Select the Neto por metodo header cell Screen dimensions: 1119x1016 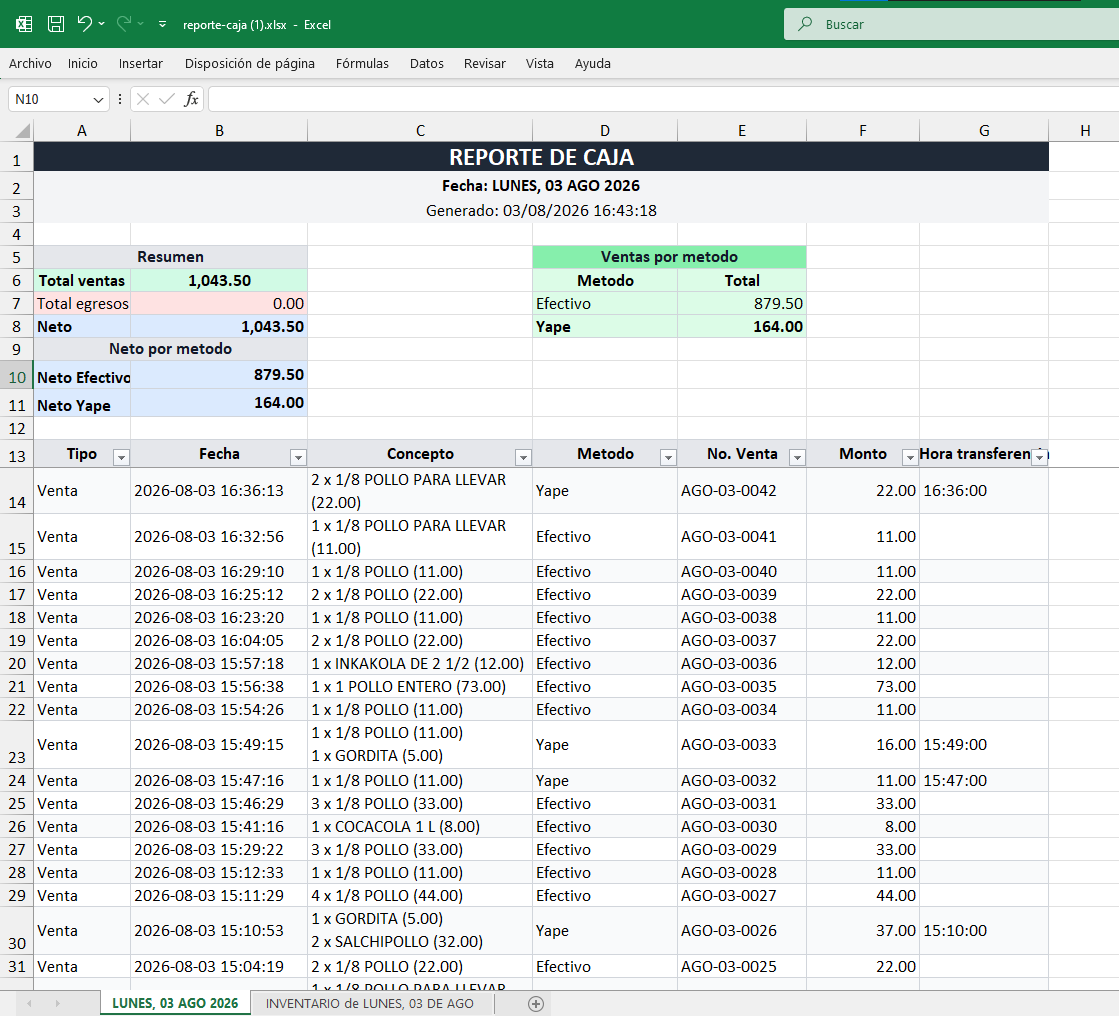171,349
